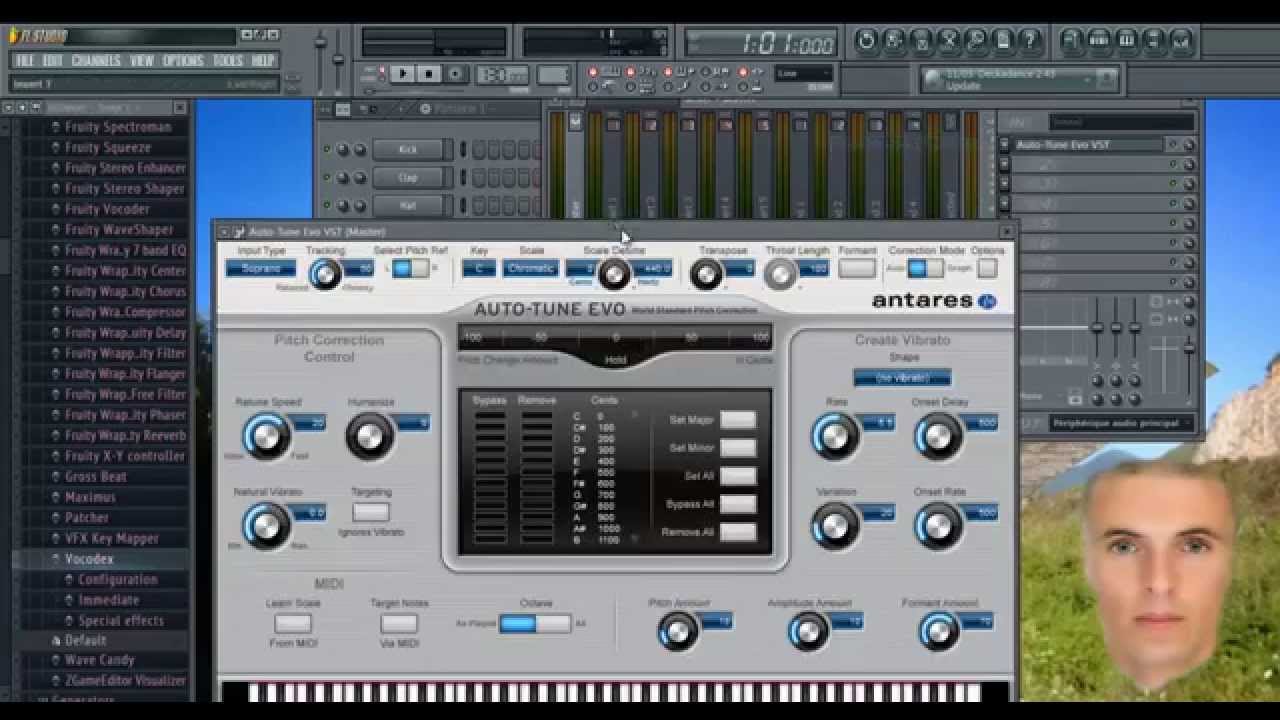
Task: Open the audio output dropdown below mixer slots
Action: [1122, 423]
